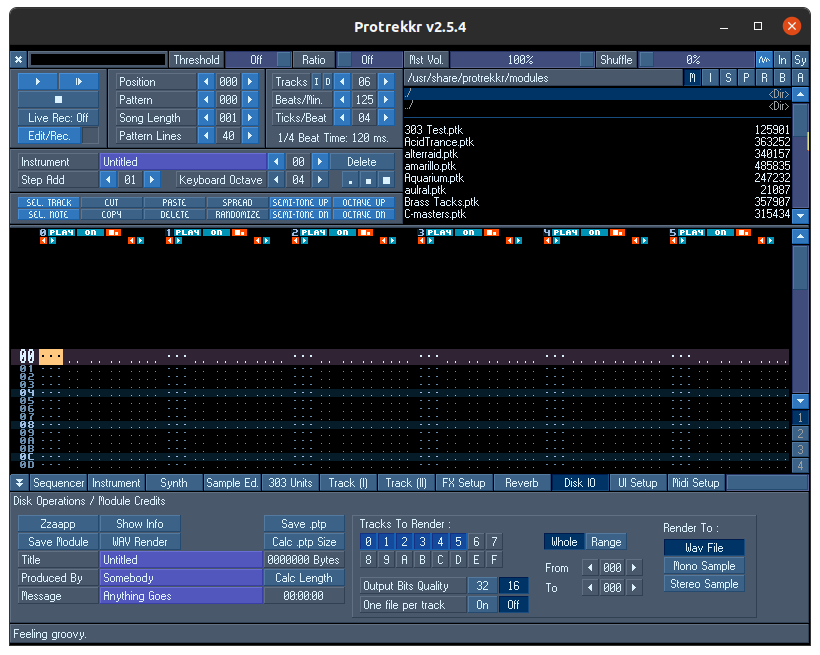Click the Save Module button
820x655 pixels.
[x=58, y=541]
